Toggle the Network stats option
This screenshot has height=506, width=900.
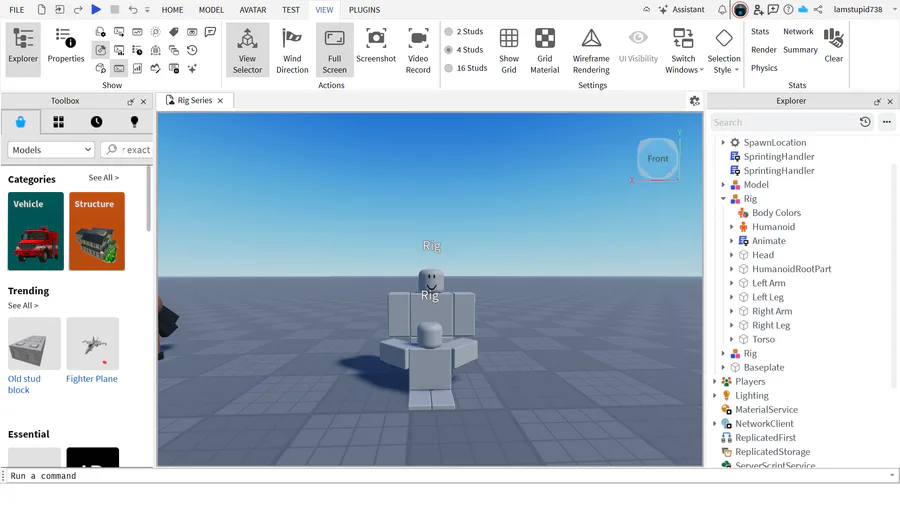[798, 32]
